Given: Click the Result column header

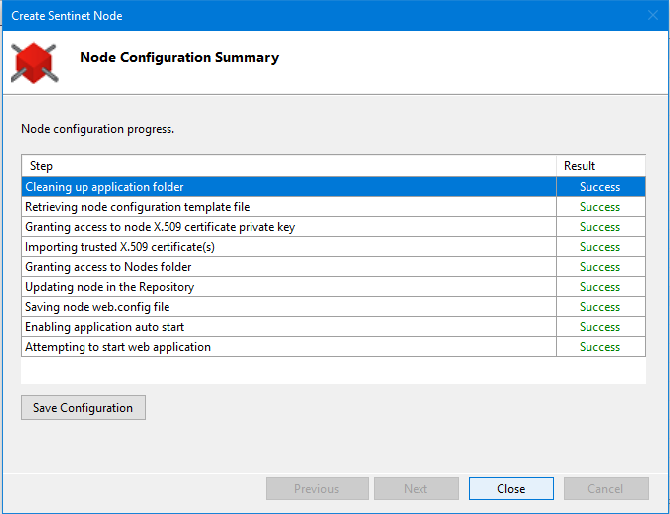Looking at the screenshot, I should pos(601,166).
